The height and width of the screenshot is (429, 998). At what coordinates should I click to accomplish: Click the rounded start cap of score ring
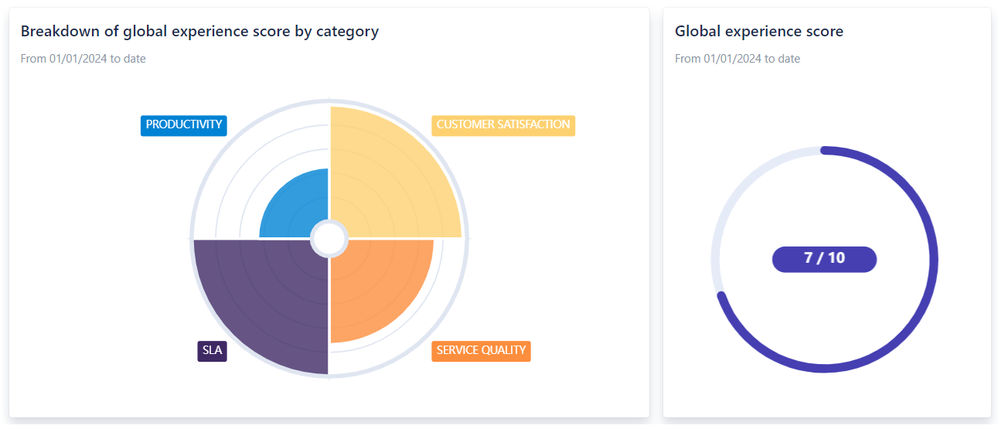[825, 151]
